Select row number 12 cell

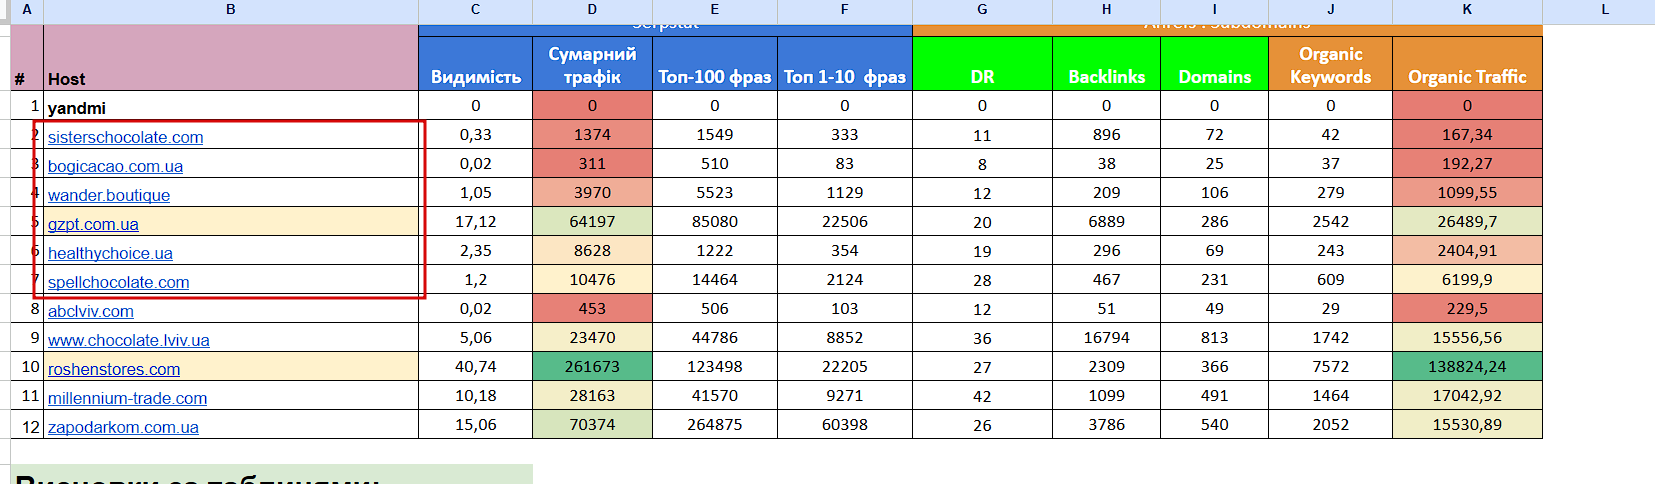27,424
